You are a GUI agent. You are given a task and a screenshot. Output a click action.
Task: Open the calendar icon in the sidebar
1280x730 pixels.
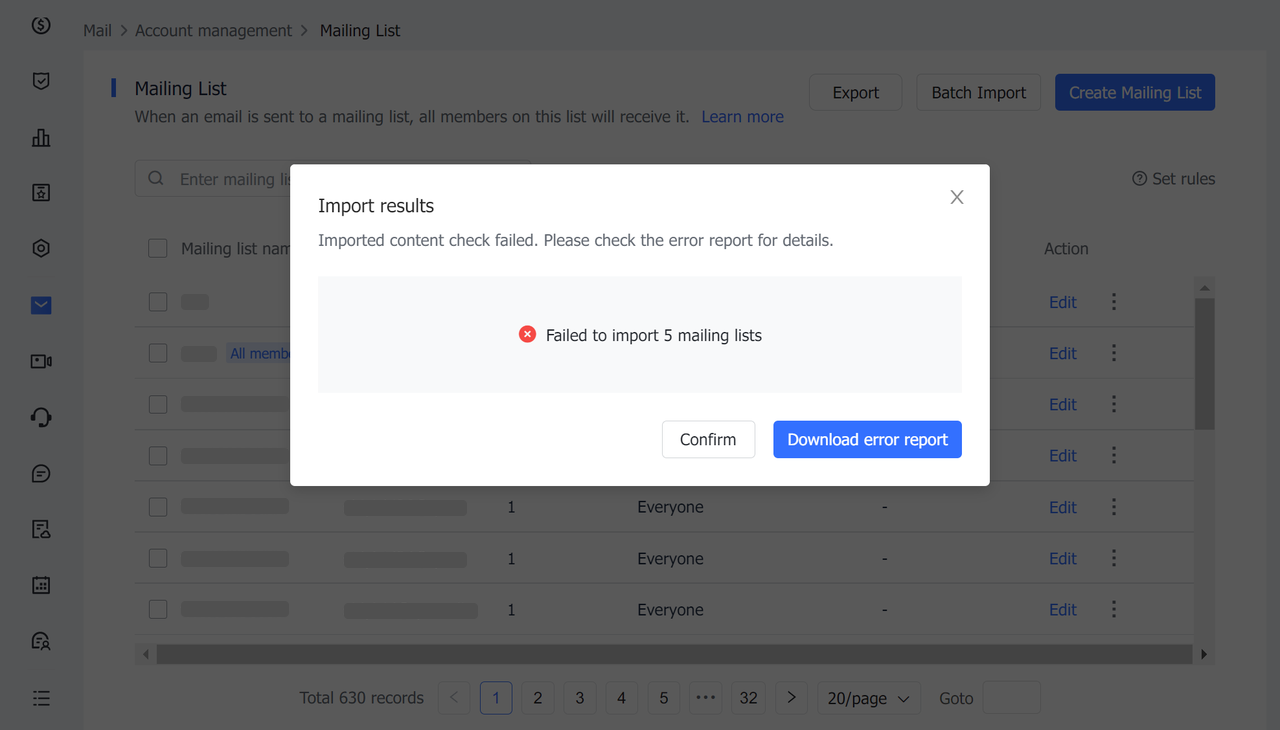[x=40, y=585]
